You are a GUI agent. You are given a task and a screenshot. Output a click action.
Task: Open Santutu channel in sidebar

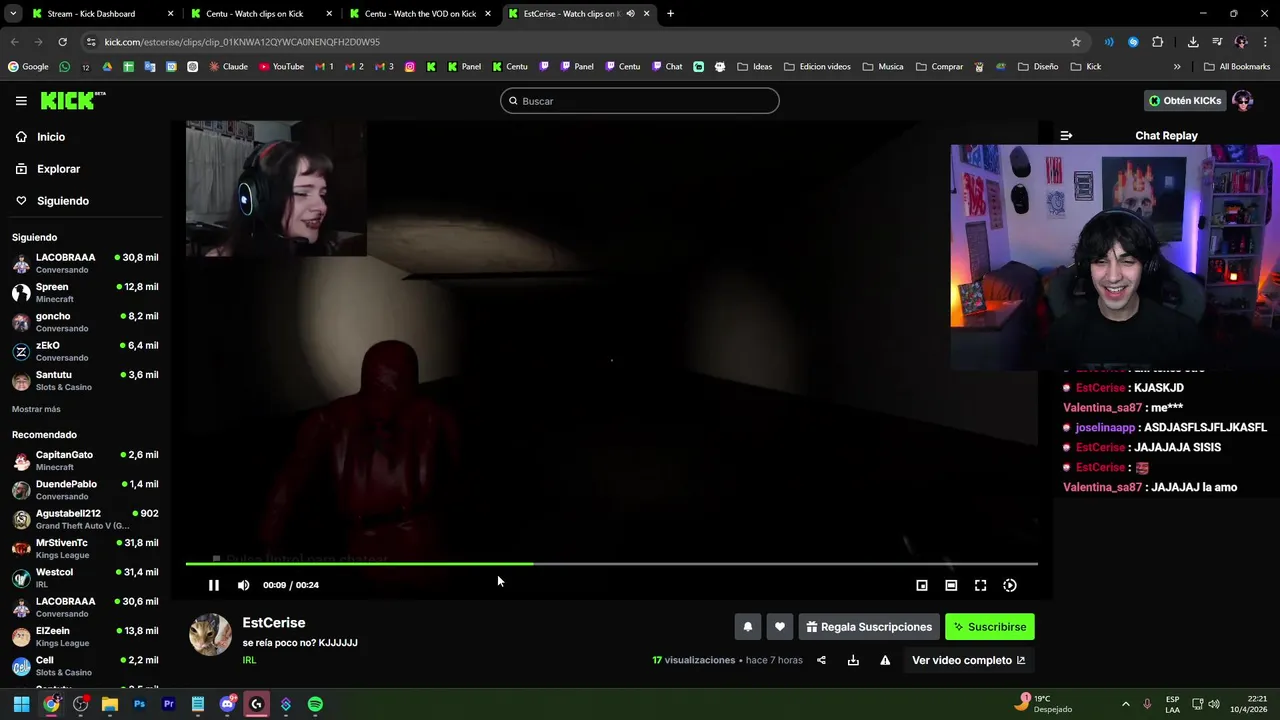[x=85, y=380]
